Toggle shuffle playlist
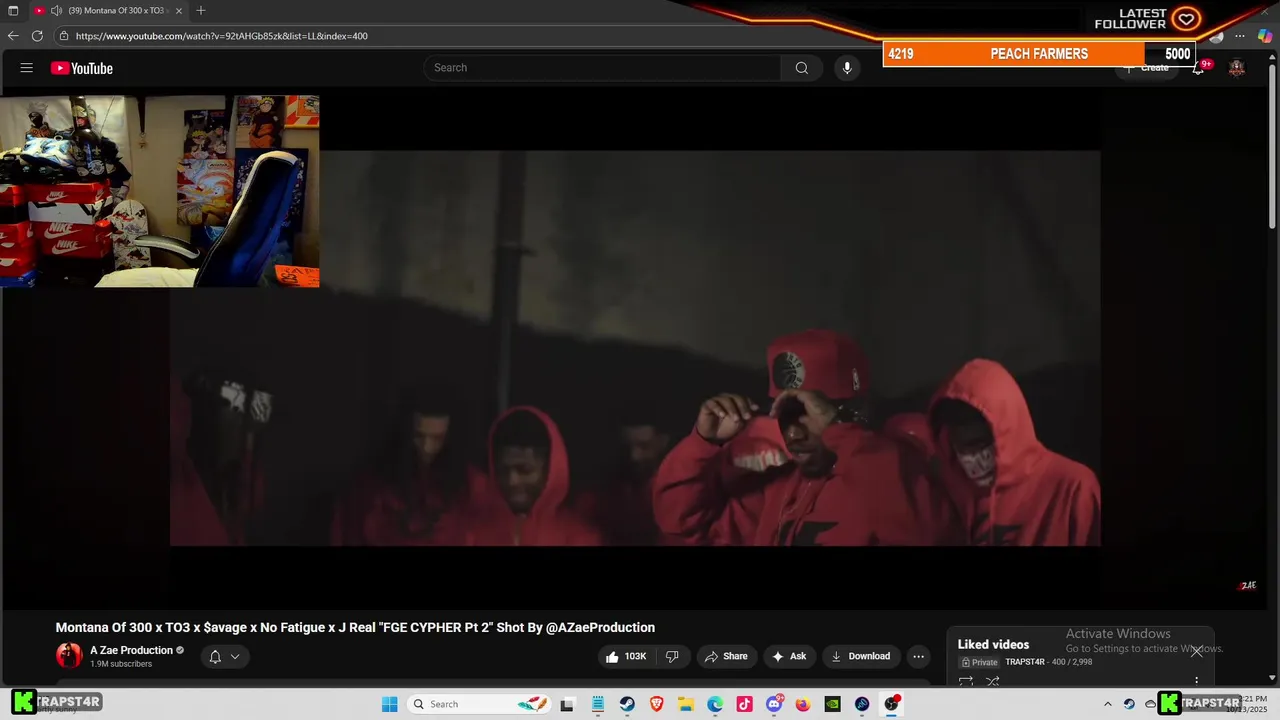Screen dimensions: 1280x720 [x=993, y=682]
